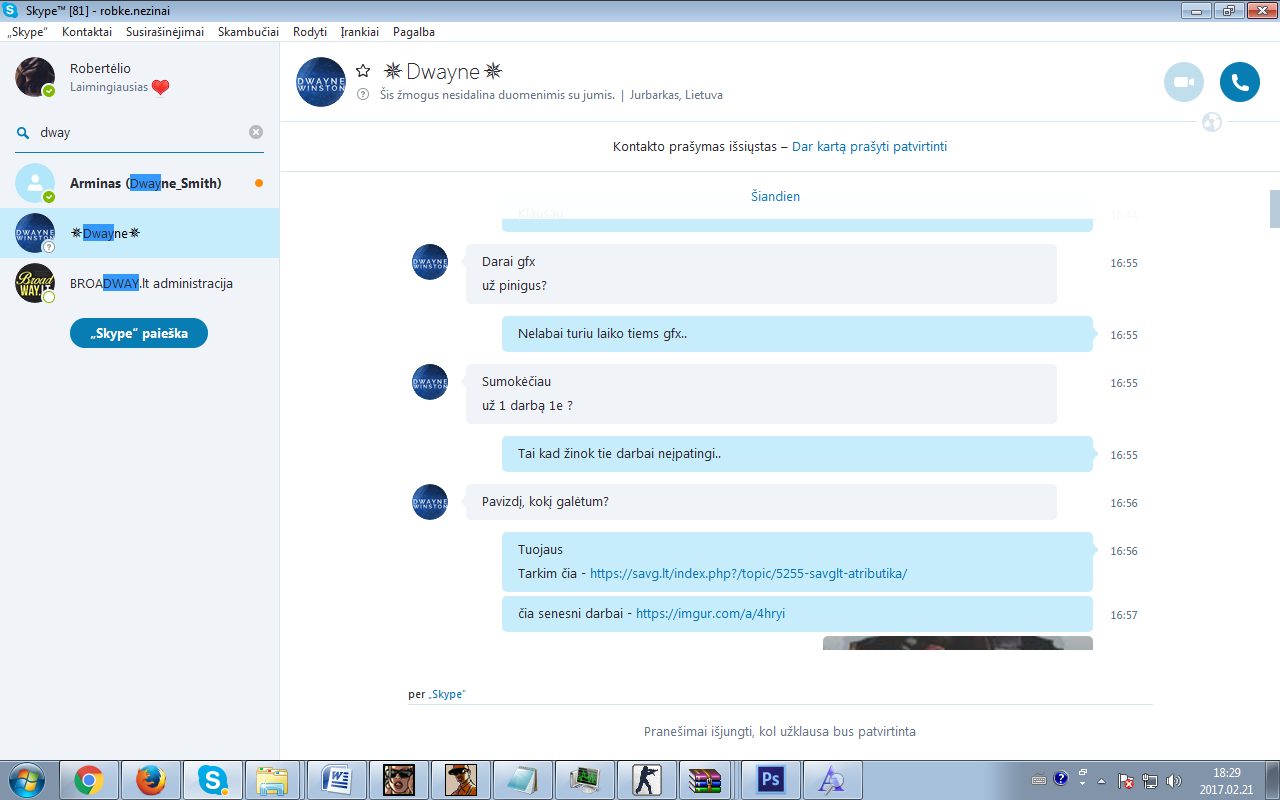
Task: Open the savg.lt atributika topic link
Action: pyautogui.click(x=748, y=574)
